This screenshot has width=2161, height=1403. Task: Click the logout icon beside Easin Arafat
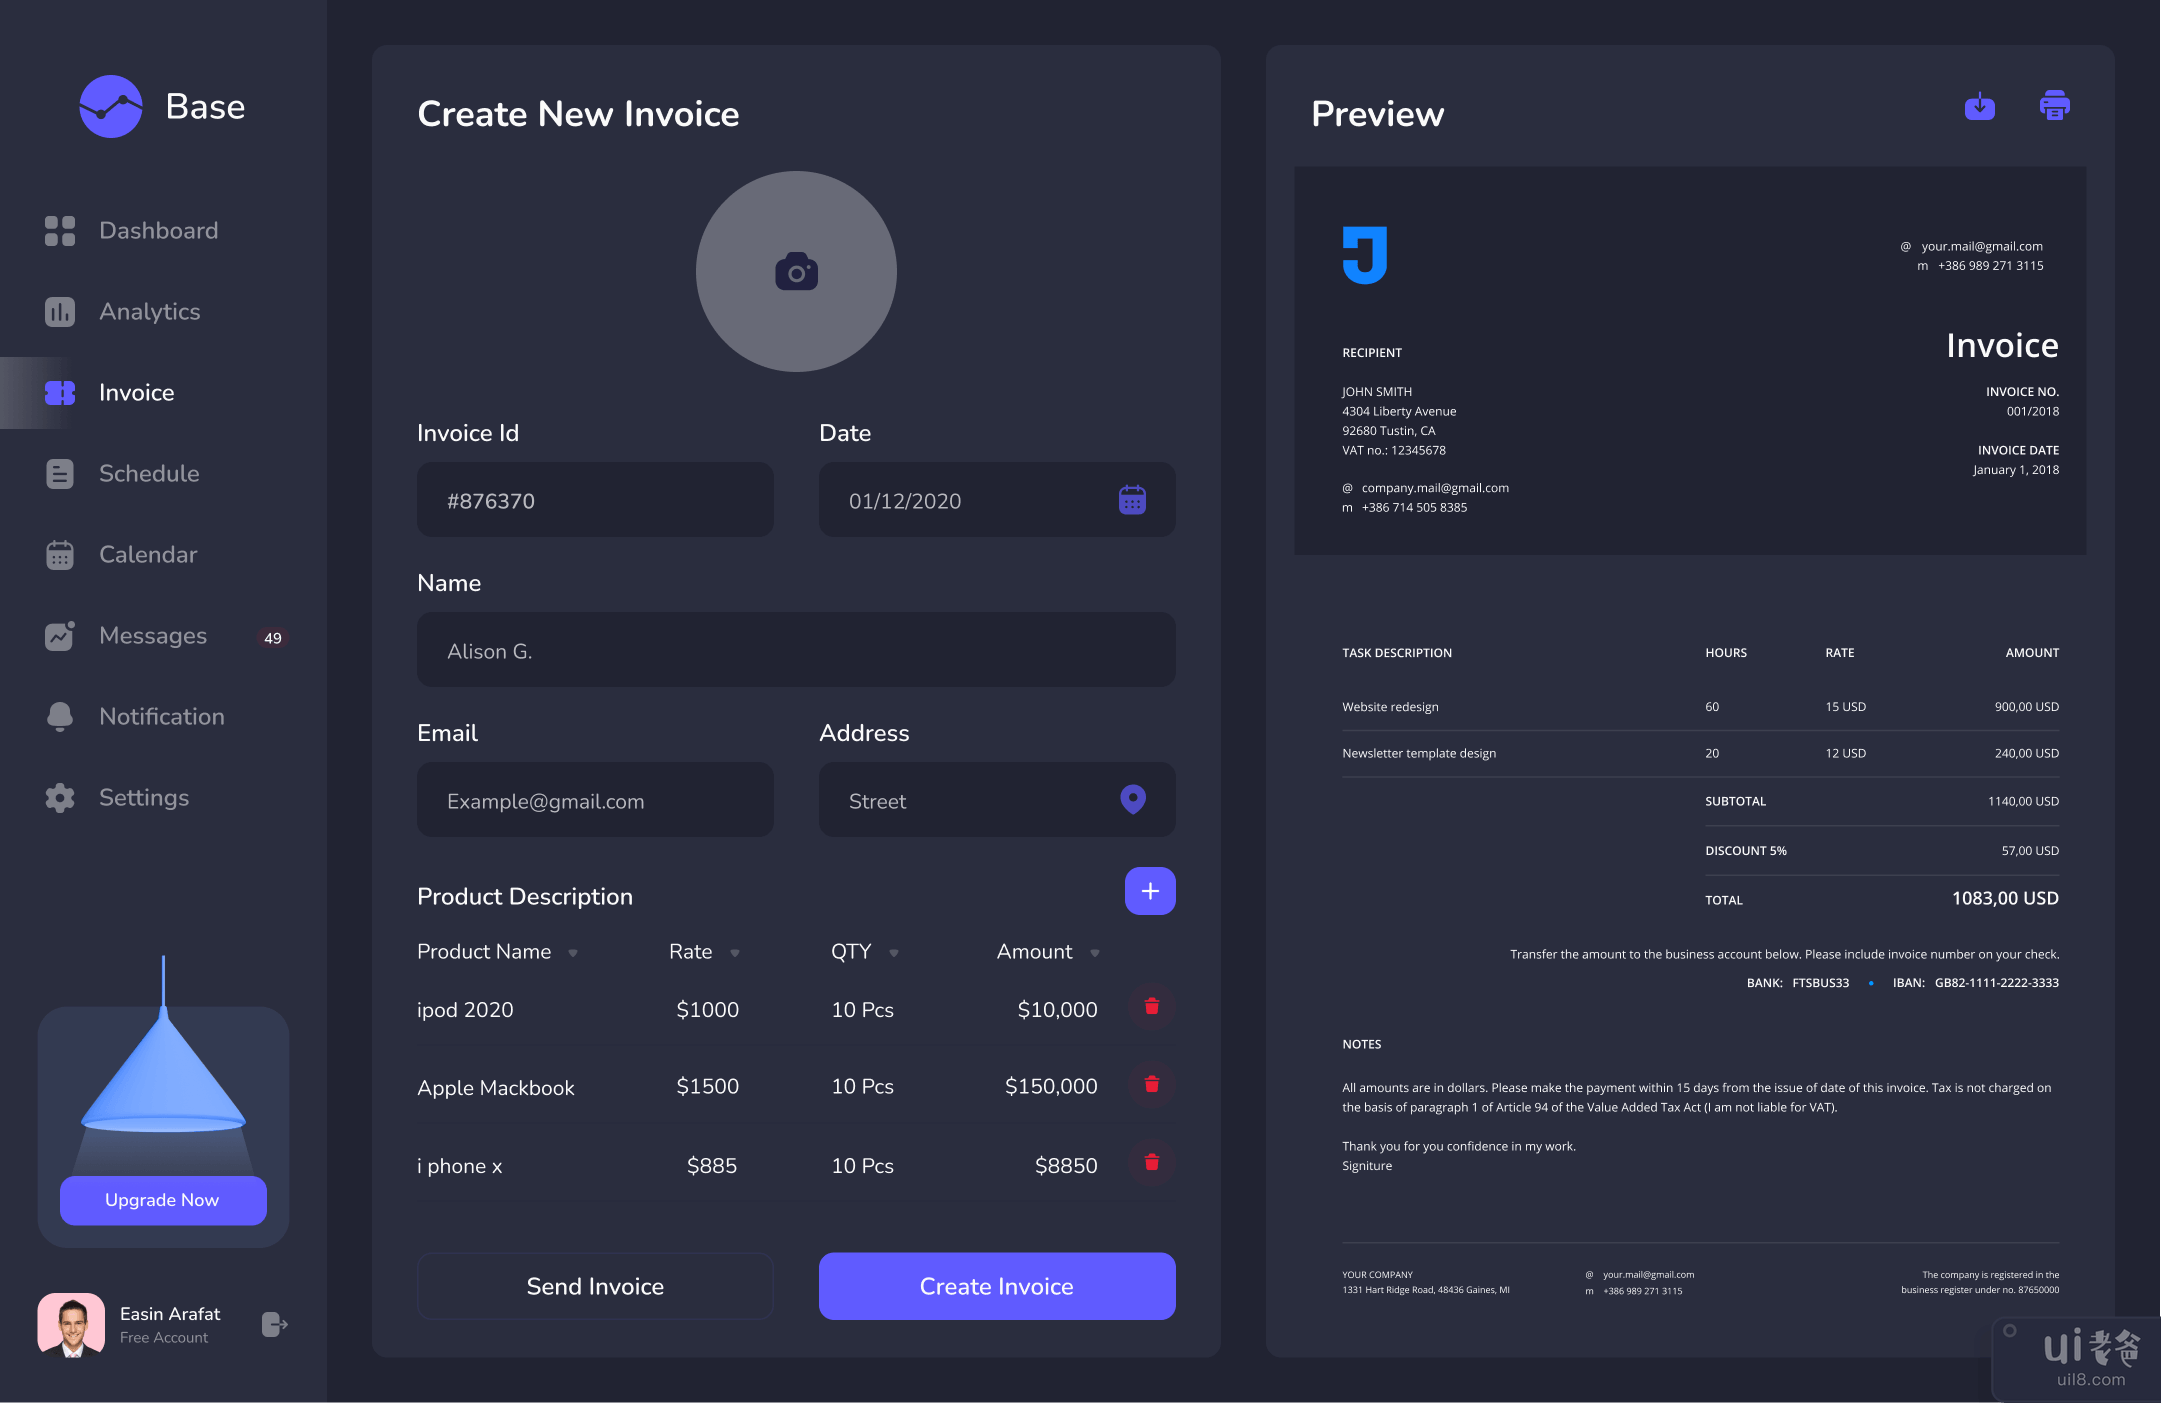coord(274,1324)
